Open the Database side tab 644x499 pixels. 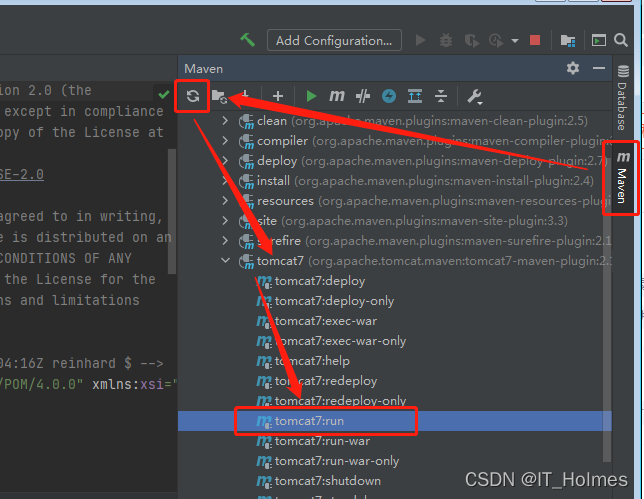623,97
